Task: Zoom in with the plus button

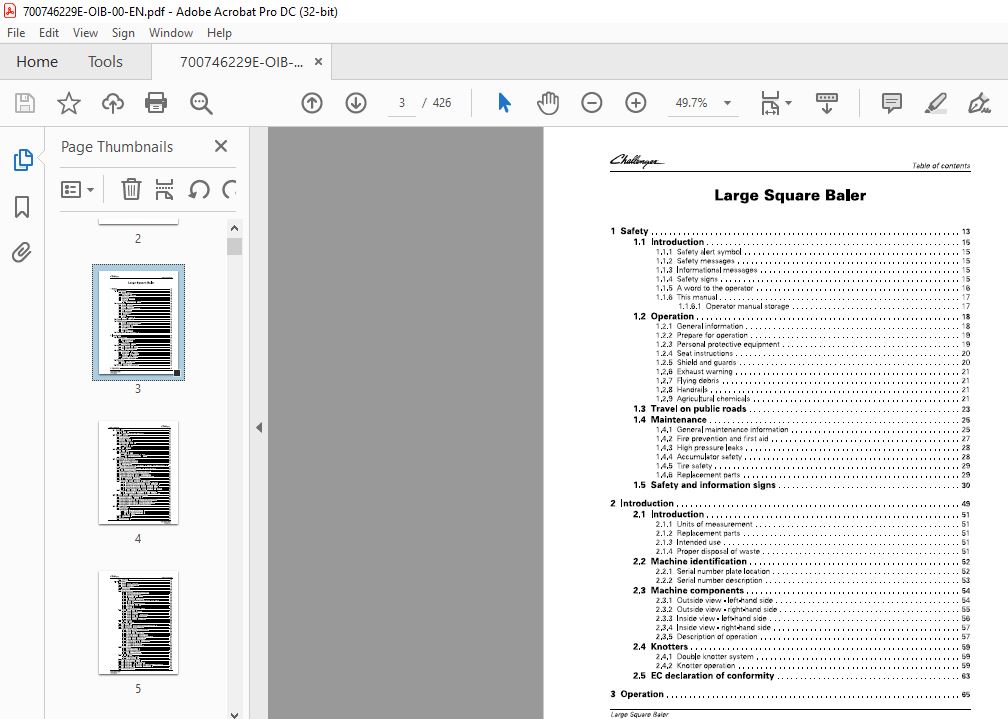Action: point(636,103)
